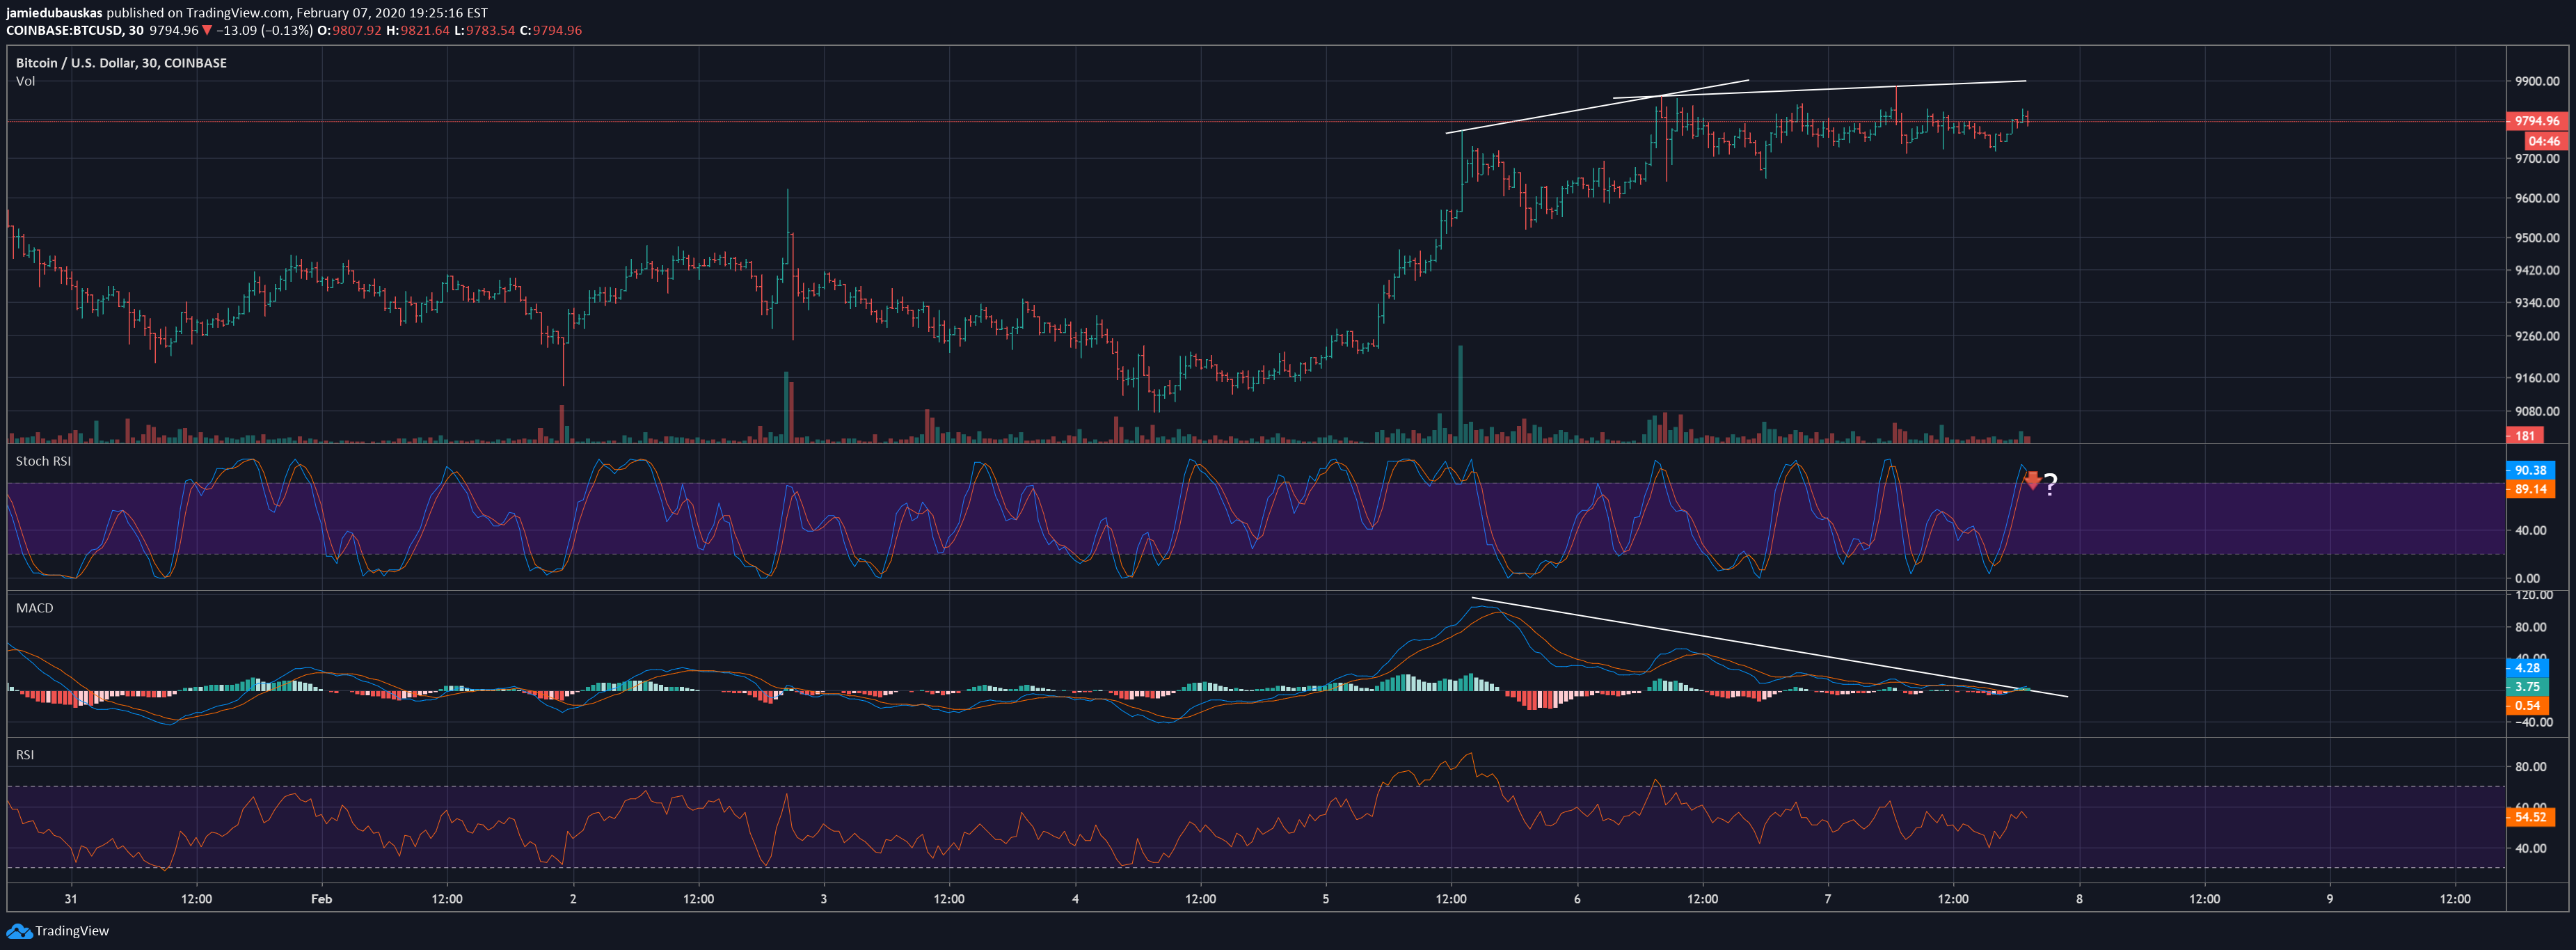Click the red down triangle in header quote

pos(207,30)
